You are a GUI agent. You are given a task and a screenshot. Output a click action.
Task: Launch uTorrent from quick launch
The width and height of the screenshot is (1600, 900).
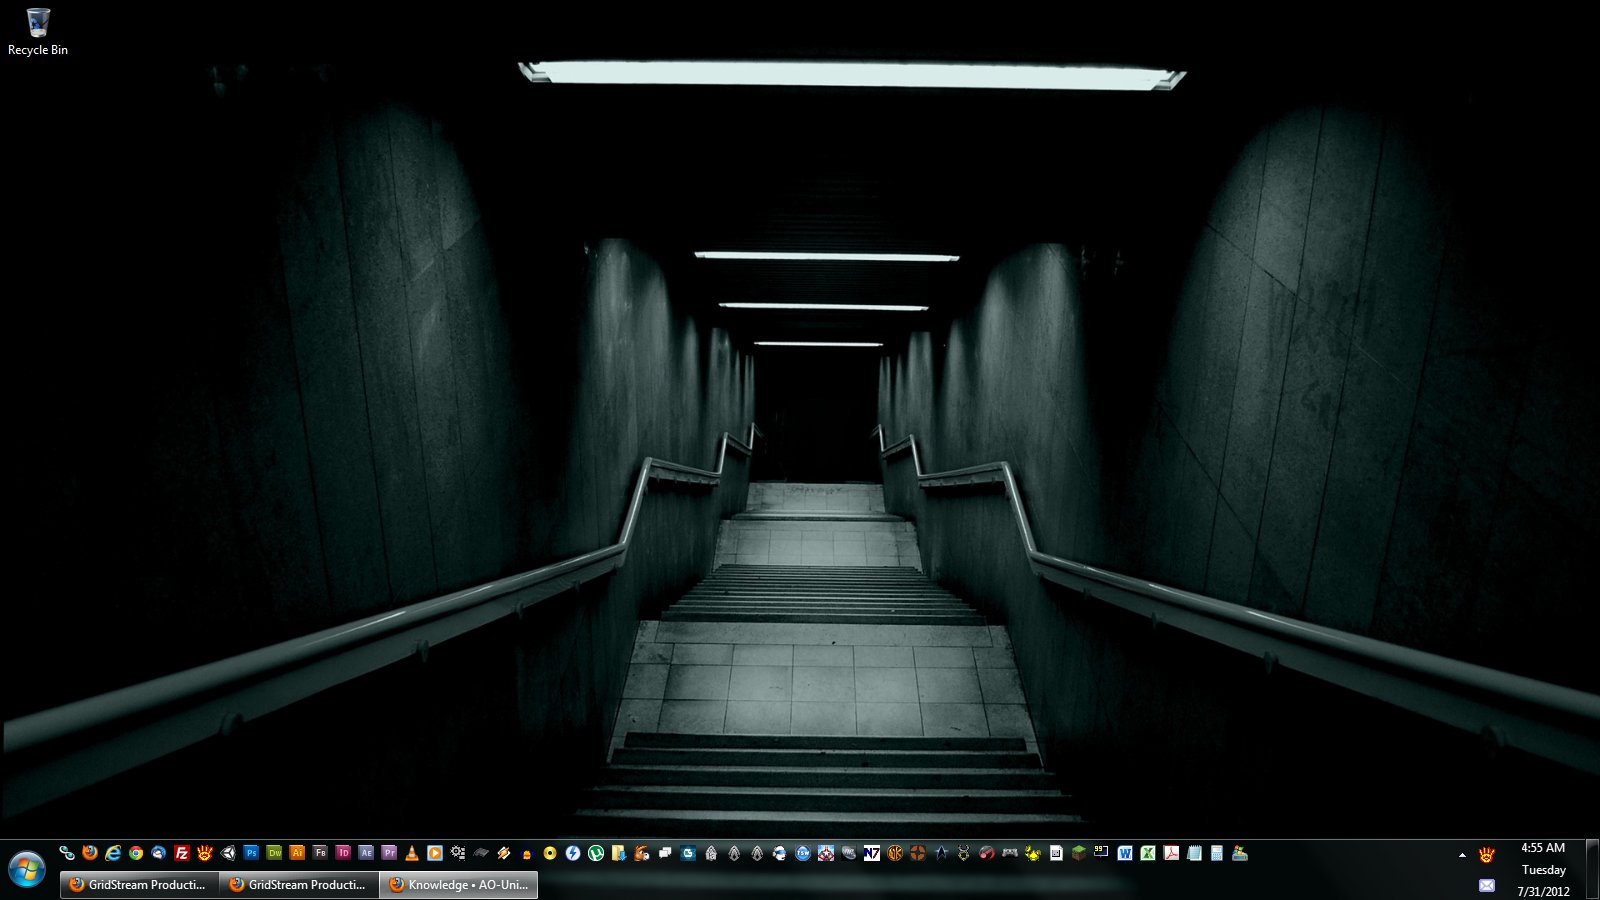click(x=596, y=853)
